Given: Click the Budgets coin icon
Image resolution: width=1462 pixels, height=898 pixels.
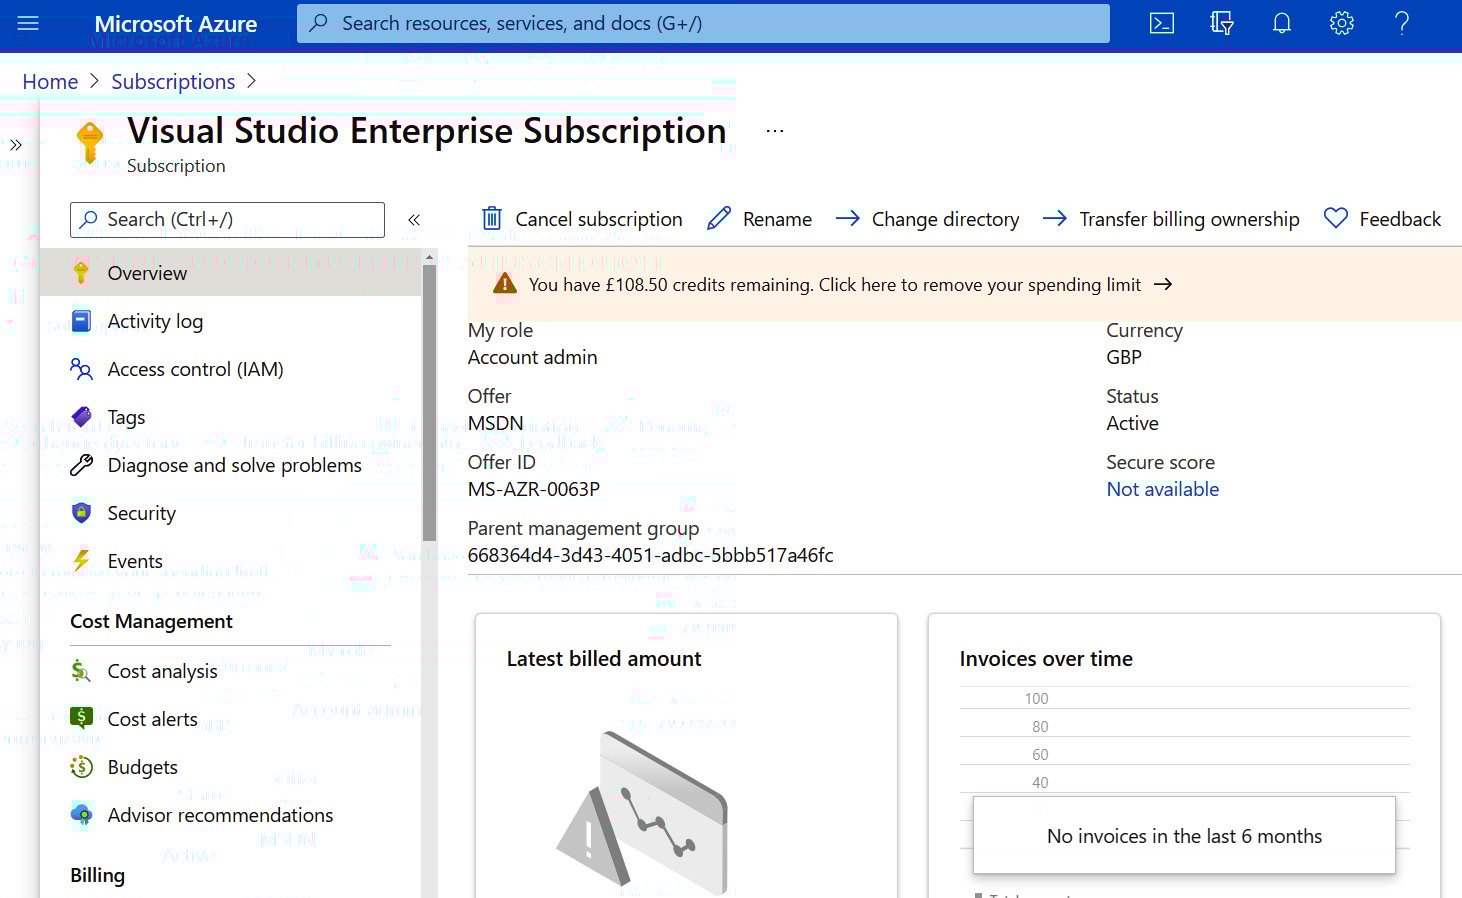Looking at the screenshot, I should [81, 767].
